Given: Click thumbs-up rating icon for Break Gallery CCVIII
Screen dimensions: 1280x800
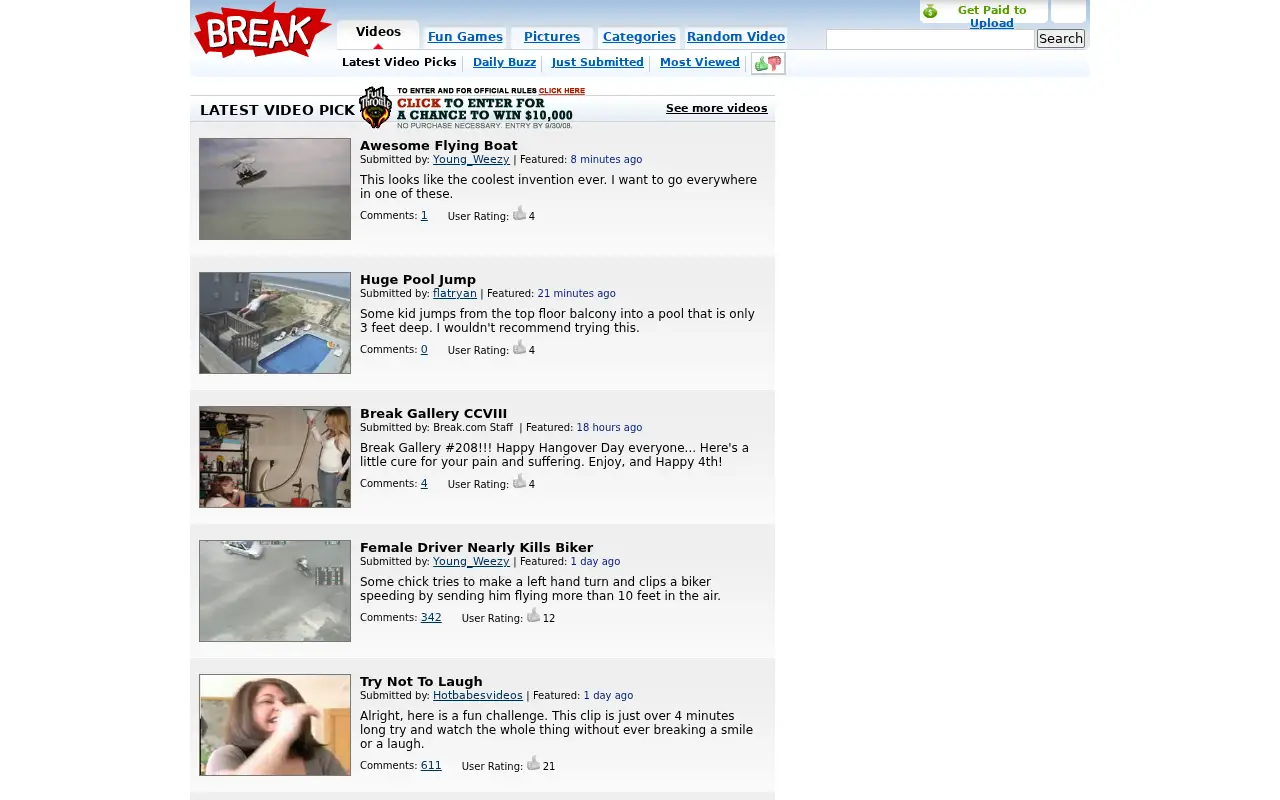Looking at the screenshot, I should (x=519, y=481).
